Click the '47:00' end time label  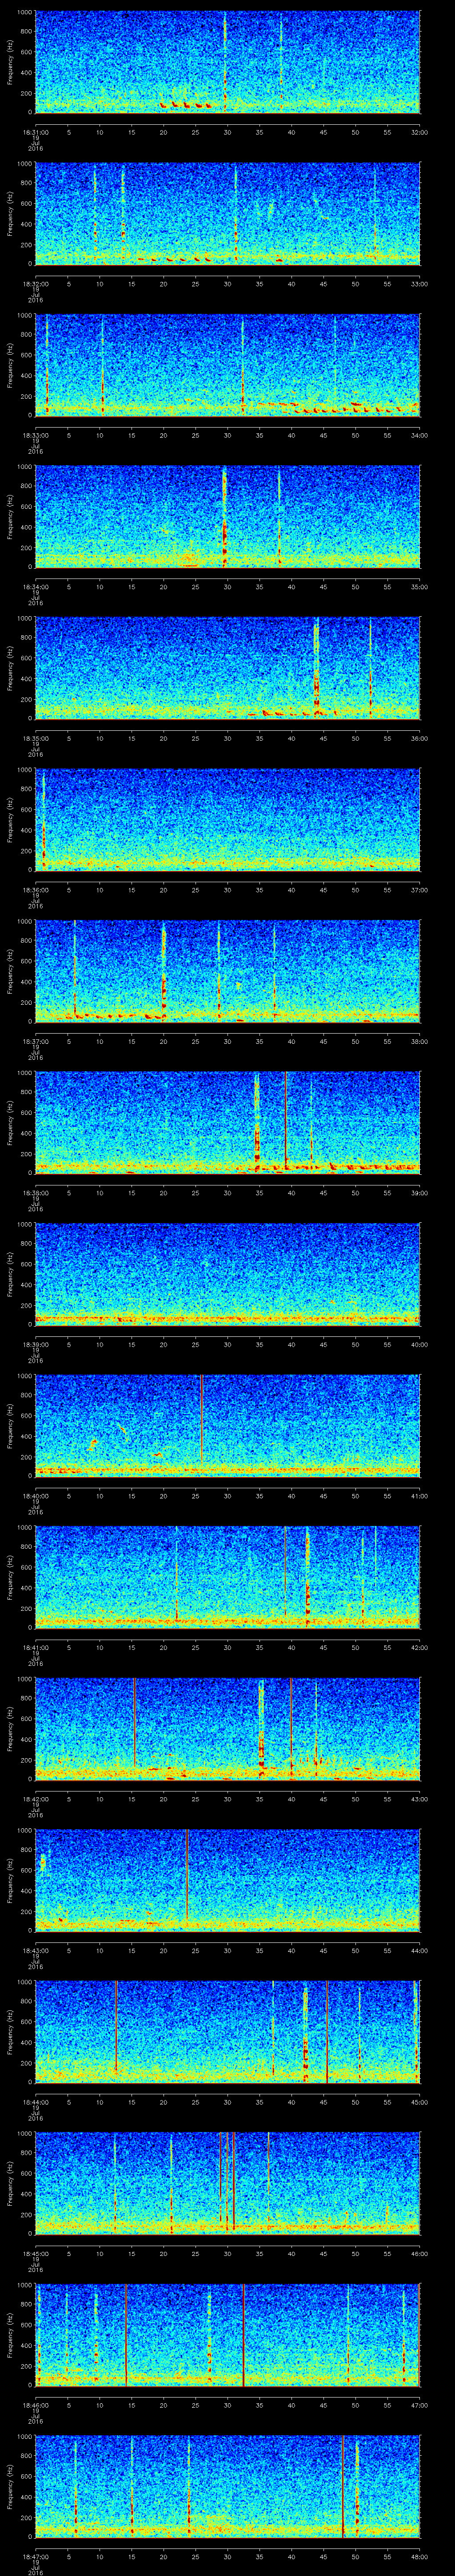coord(419,2405)
